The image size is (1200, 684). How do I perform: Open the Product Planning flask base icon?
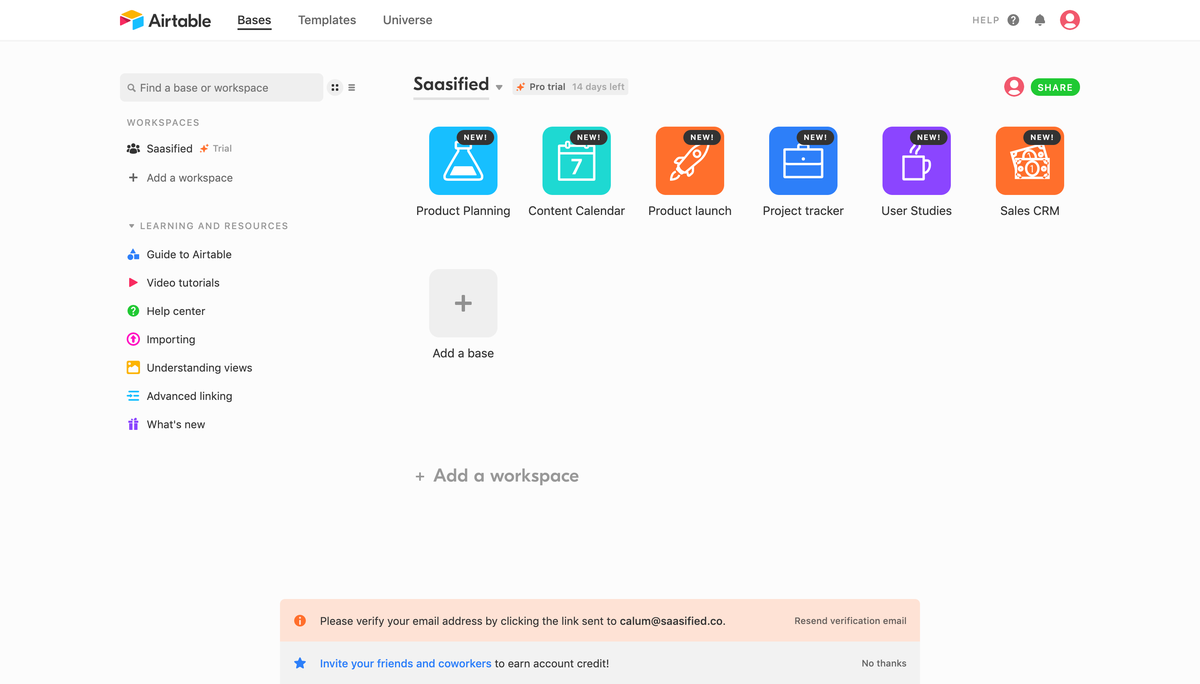pyautogui.click(x=463, y=161)
